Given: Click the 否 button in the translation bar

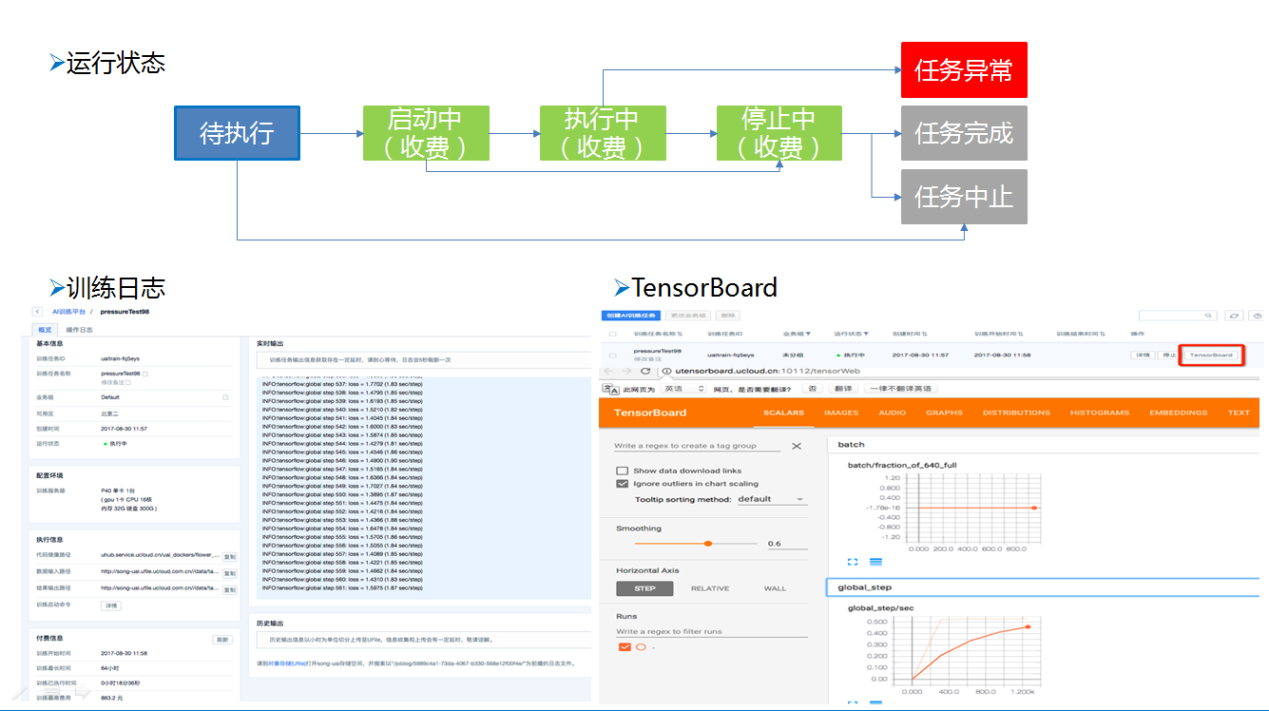Looking at the screenshot, I should pyautogui.click(x=812, y=388).
